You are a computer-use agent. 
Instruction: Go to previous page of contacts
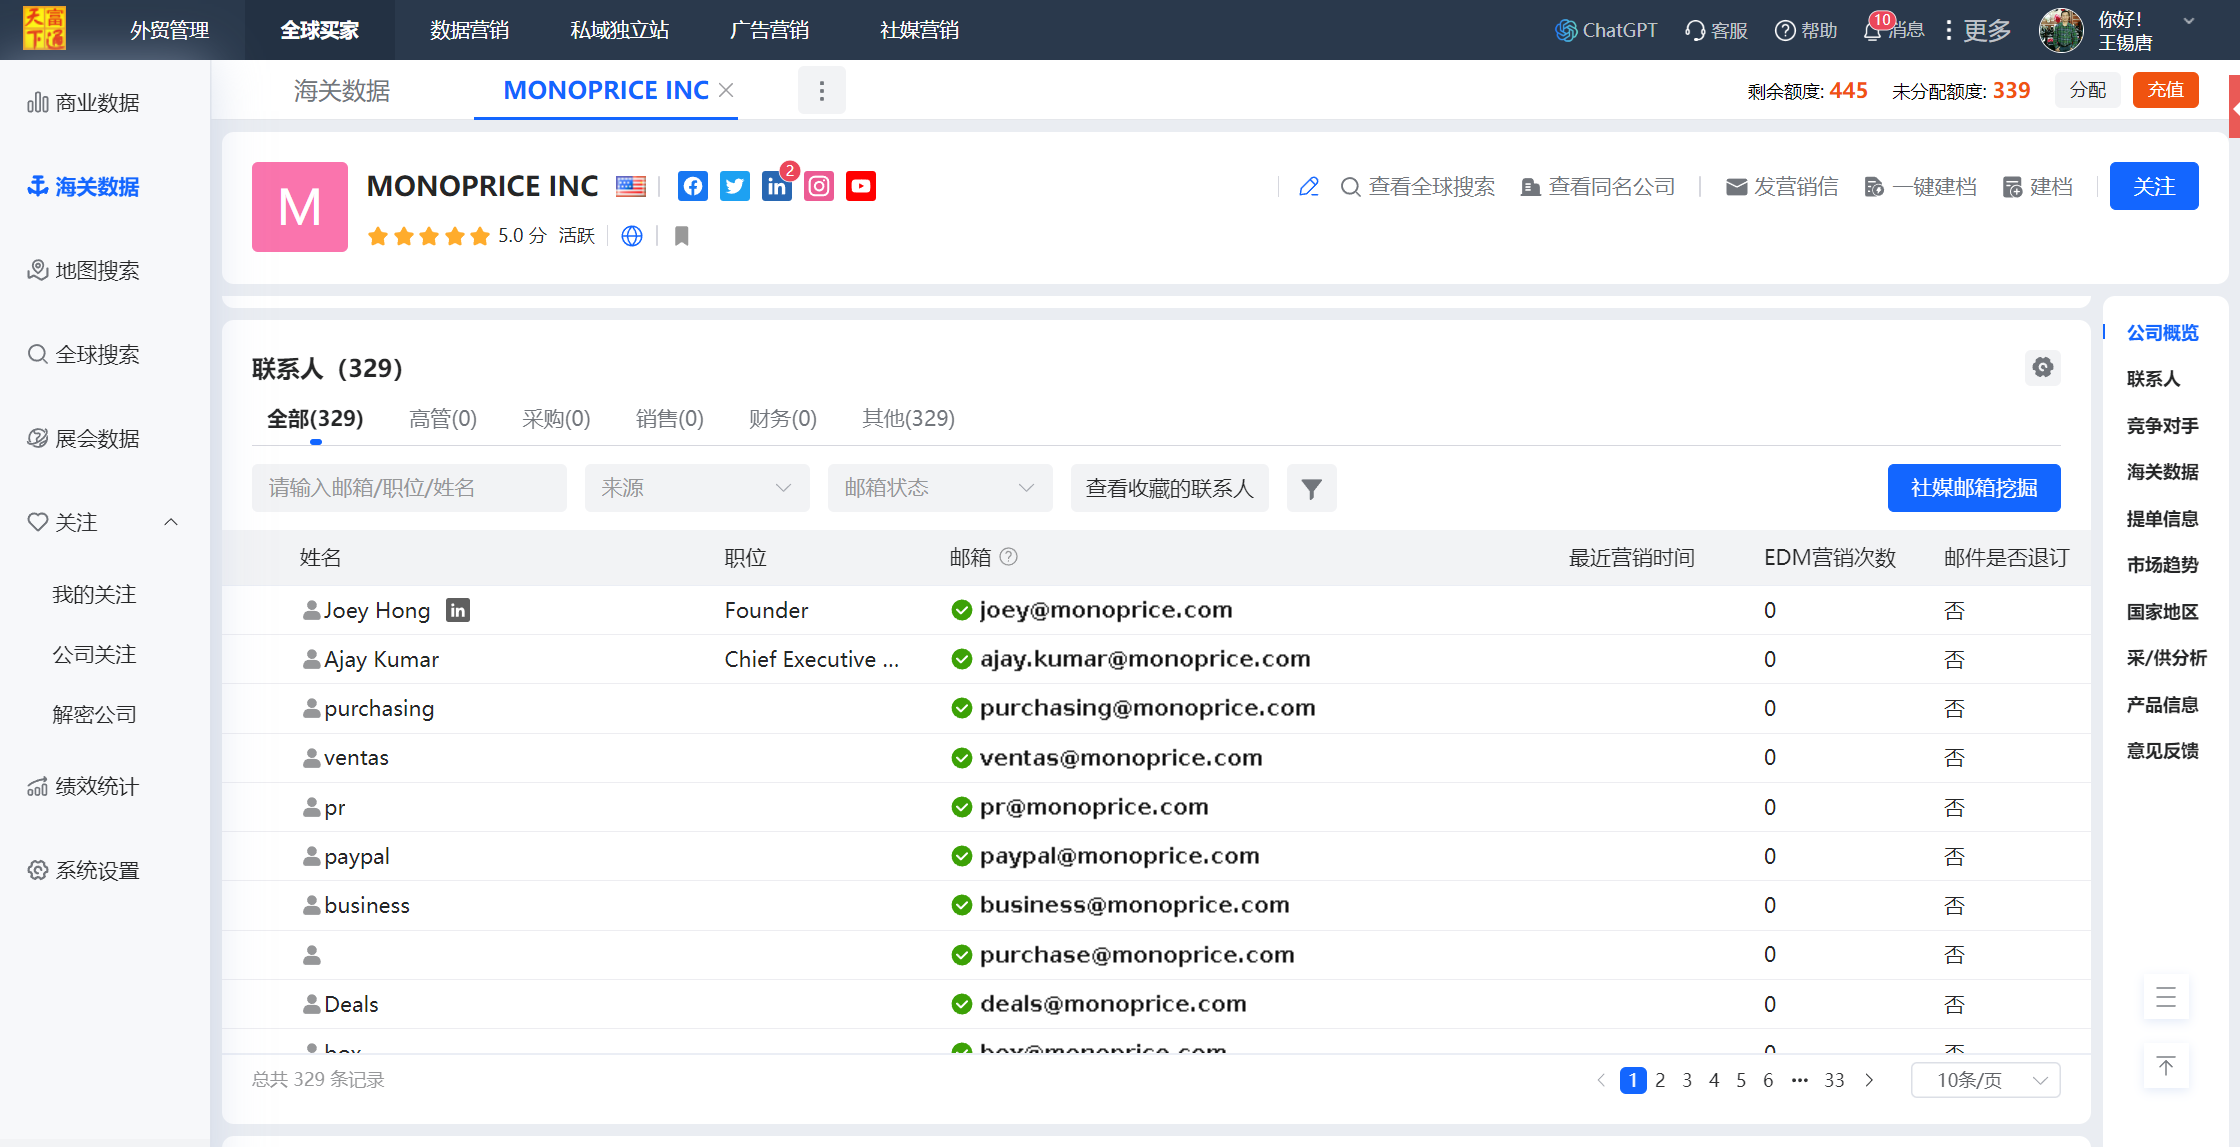(1601, 1080)
